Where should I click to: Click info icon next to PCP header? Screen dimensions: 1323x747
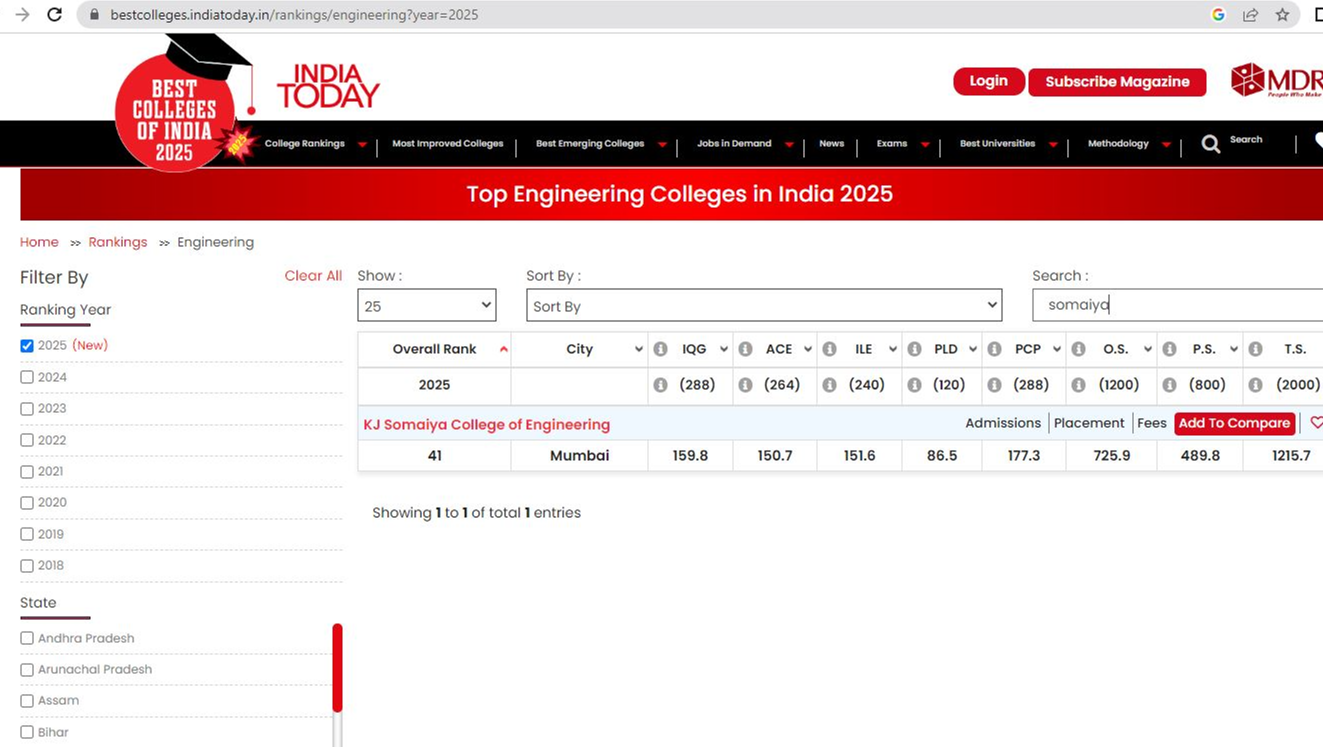994,349
